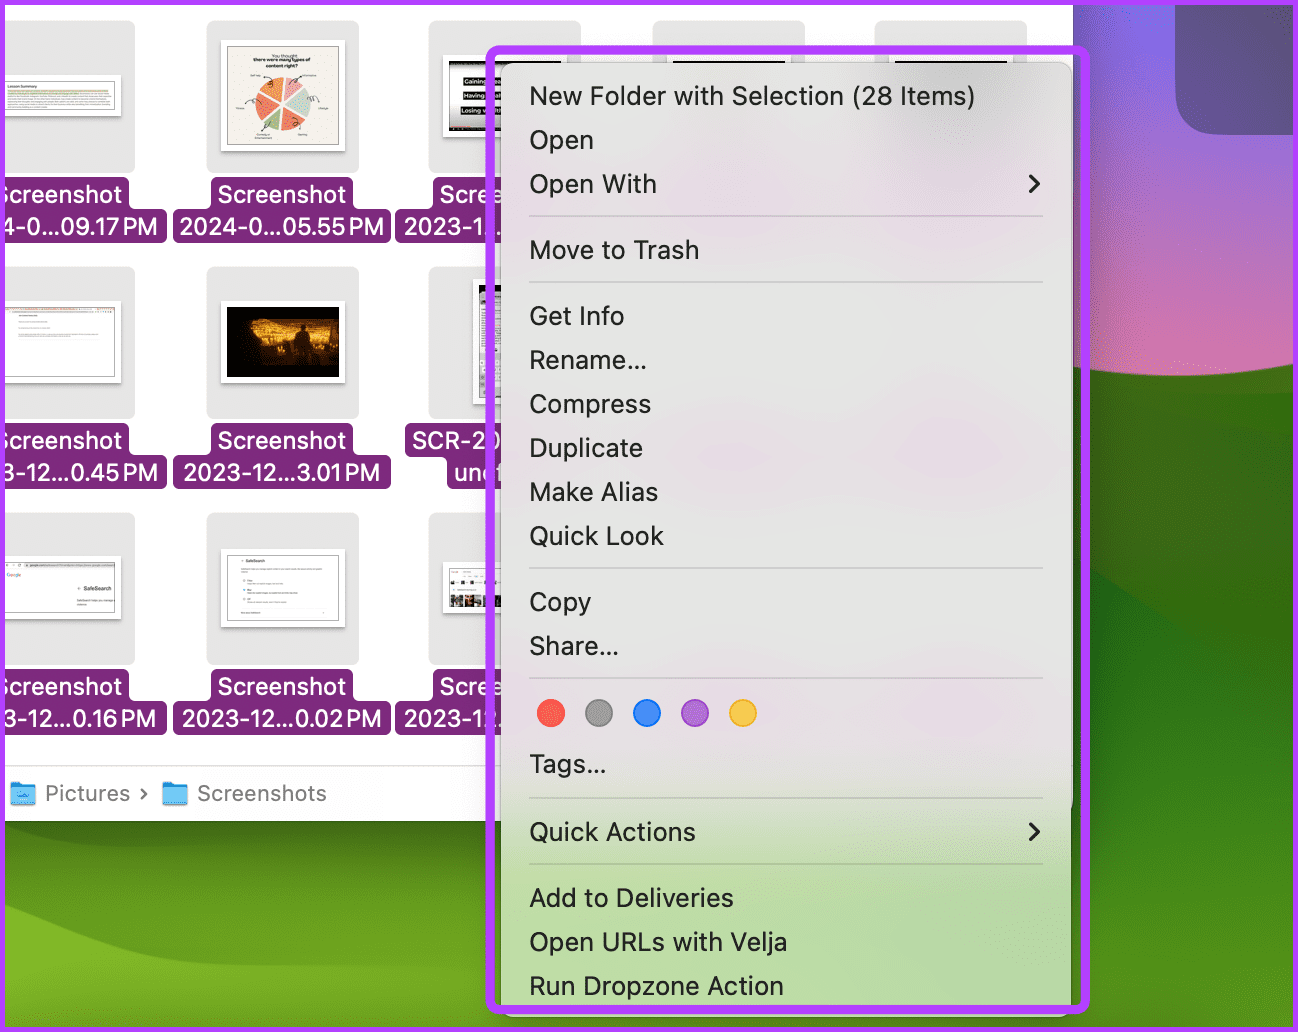Click the Pictures label in the path bar
Viewport: 1298px width, 1032px height.
(x=88, y=794)
